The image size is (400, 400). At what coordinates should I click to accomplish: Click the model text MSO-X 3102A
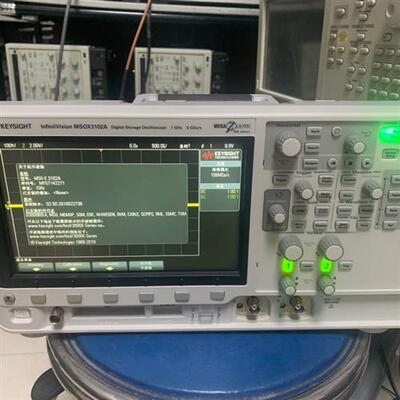click(x=48, y=178)
